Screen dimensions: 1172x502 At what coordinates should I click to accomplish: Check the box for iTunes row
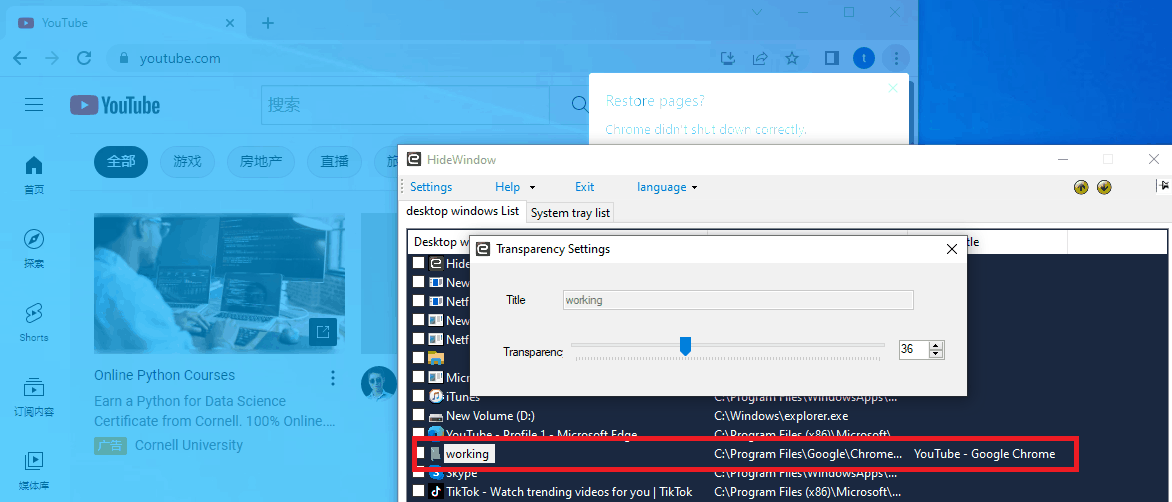[x=419, y=396]
